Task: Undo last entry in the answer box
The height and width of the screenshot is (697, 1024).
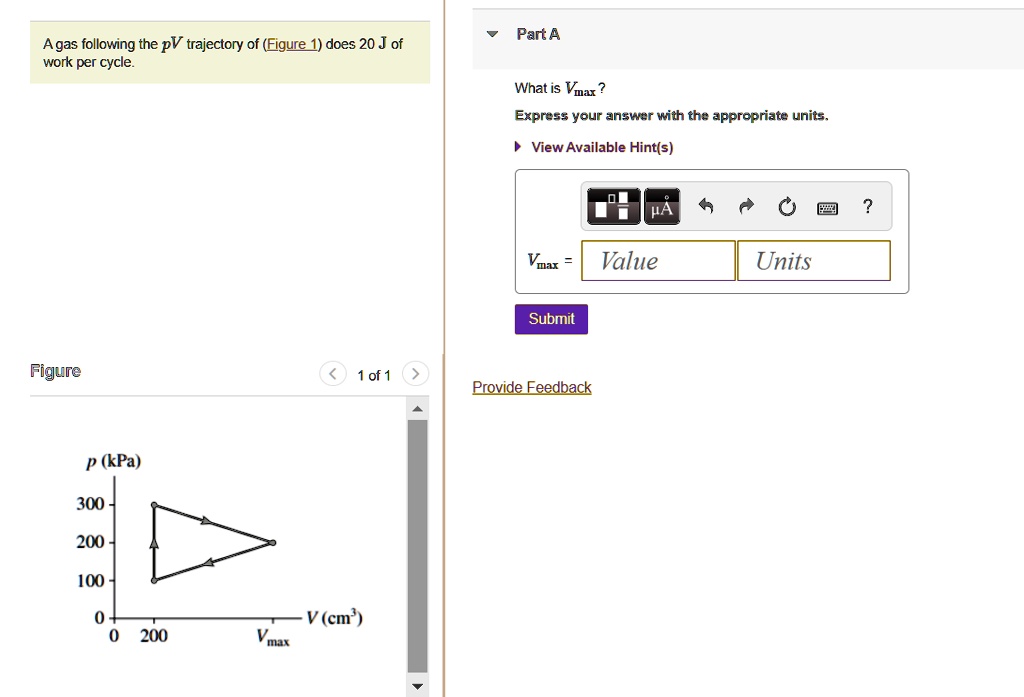Action: point(706,206)
